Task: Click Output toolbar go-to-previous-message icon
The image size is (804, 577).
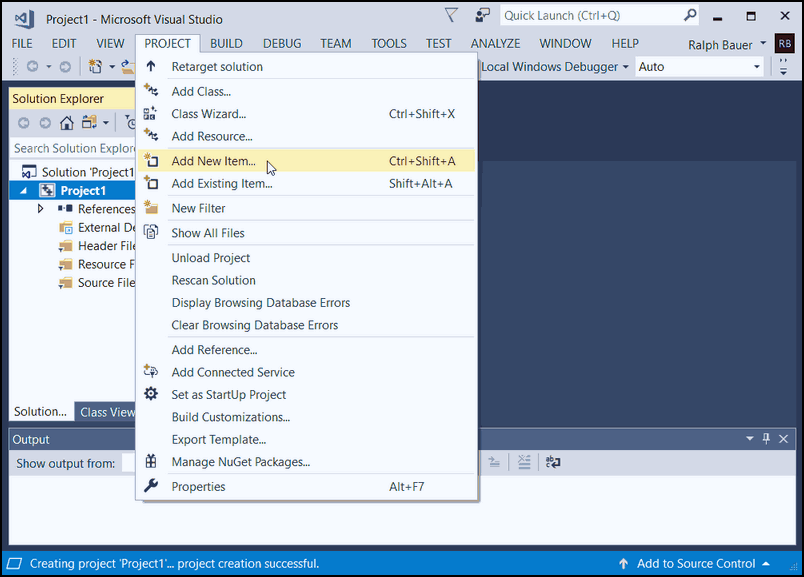Action: pyautogui.click(x=494, y=462)
